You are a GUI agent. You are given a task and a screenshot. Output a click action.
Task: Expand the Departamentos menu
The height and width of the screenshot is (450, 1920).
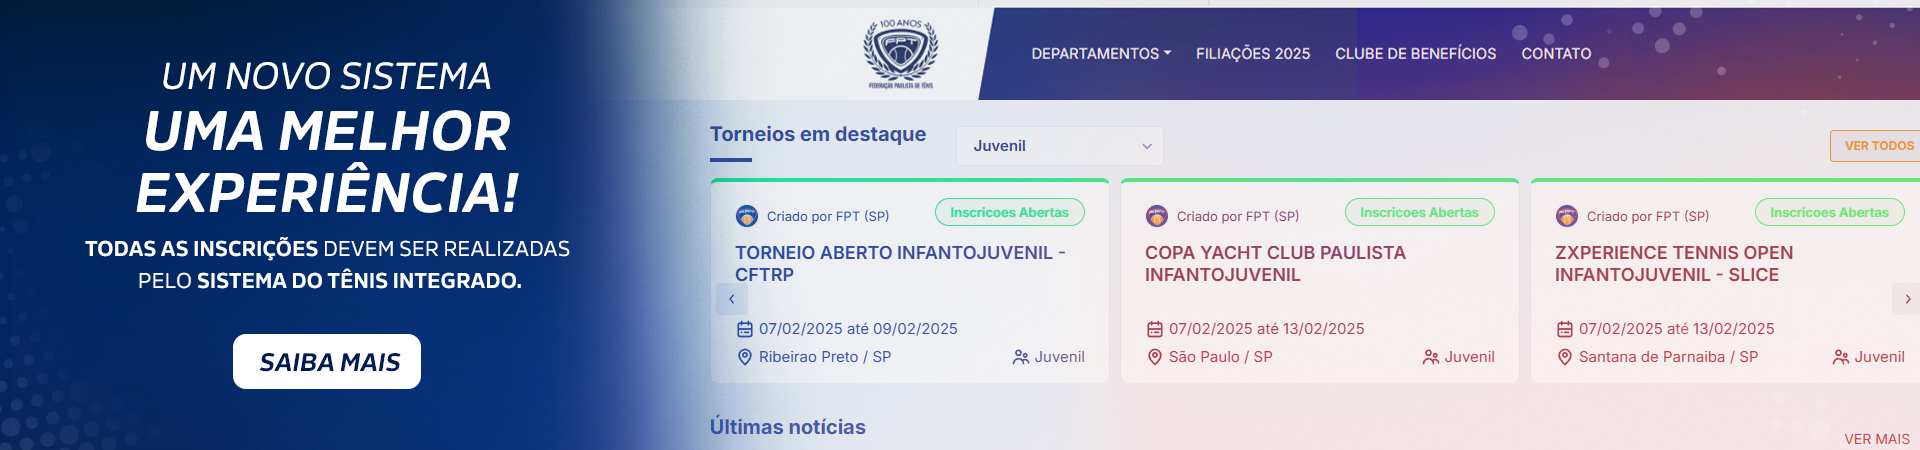click(x=1101, y=54)
